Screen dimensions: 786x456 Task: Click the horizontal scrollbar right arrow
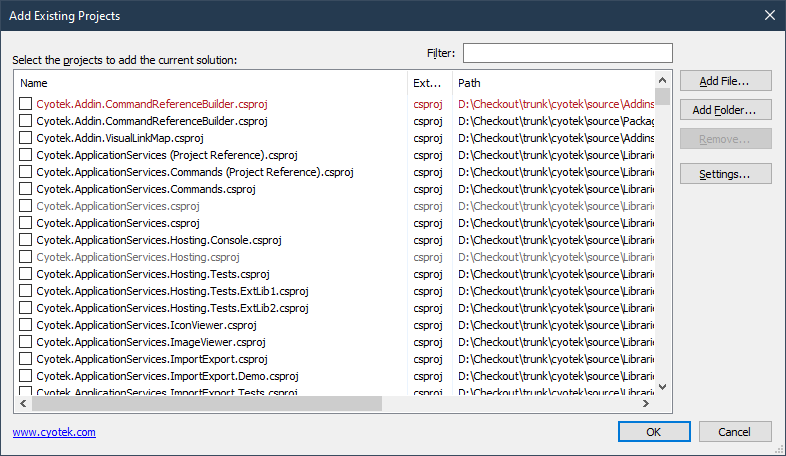(x=646, y=403)
